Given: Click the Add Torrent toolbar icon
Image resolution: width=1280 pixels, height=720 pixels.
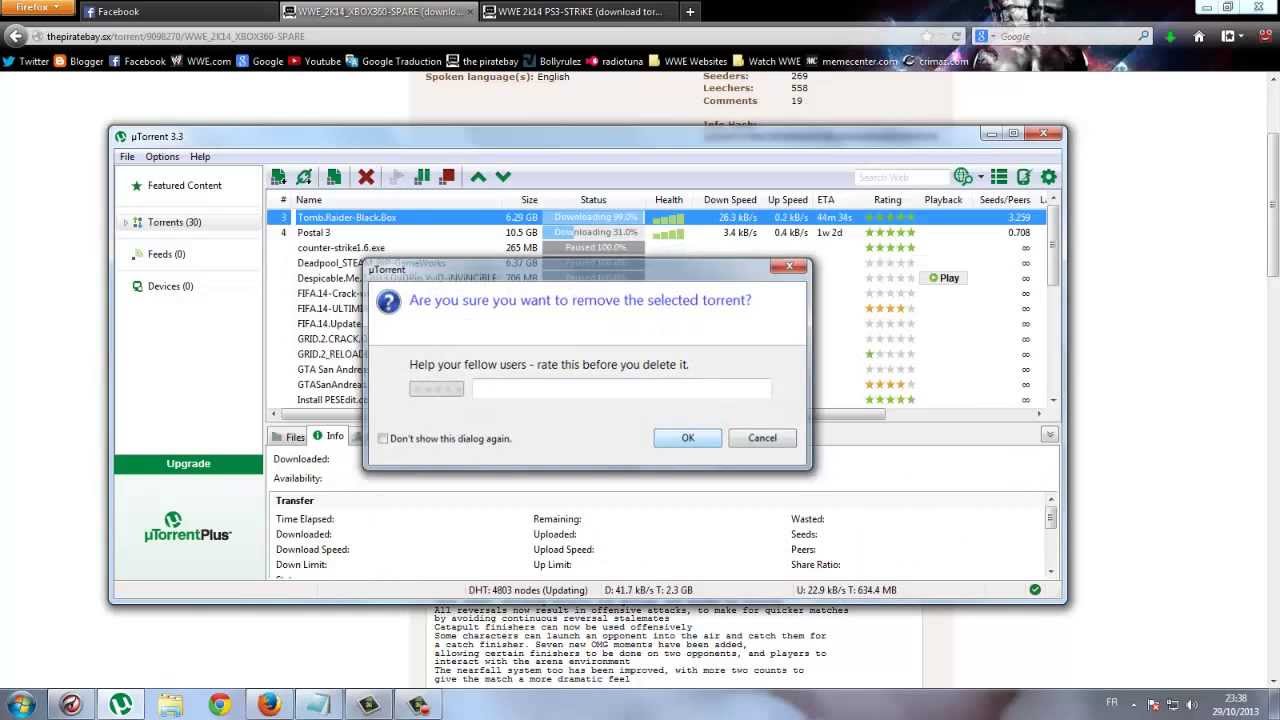Looking at the screenshot, I should [x=278, y=177].
